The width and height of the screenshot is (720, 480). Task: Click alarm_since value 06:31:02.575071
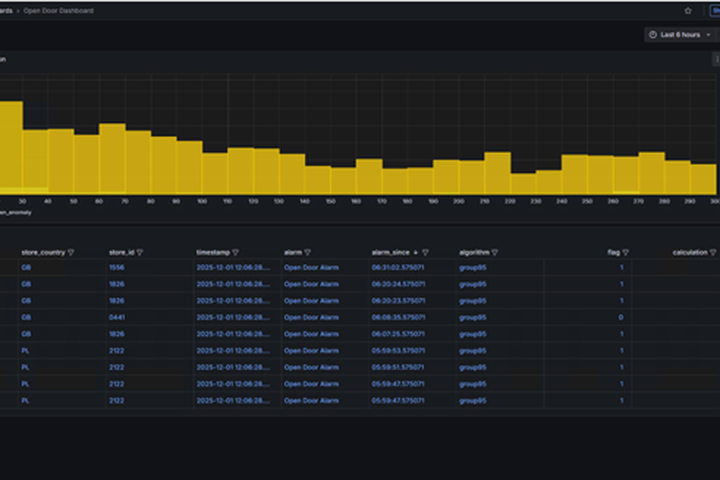[x=398, y=267]
